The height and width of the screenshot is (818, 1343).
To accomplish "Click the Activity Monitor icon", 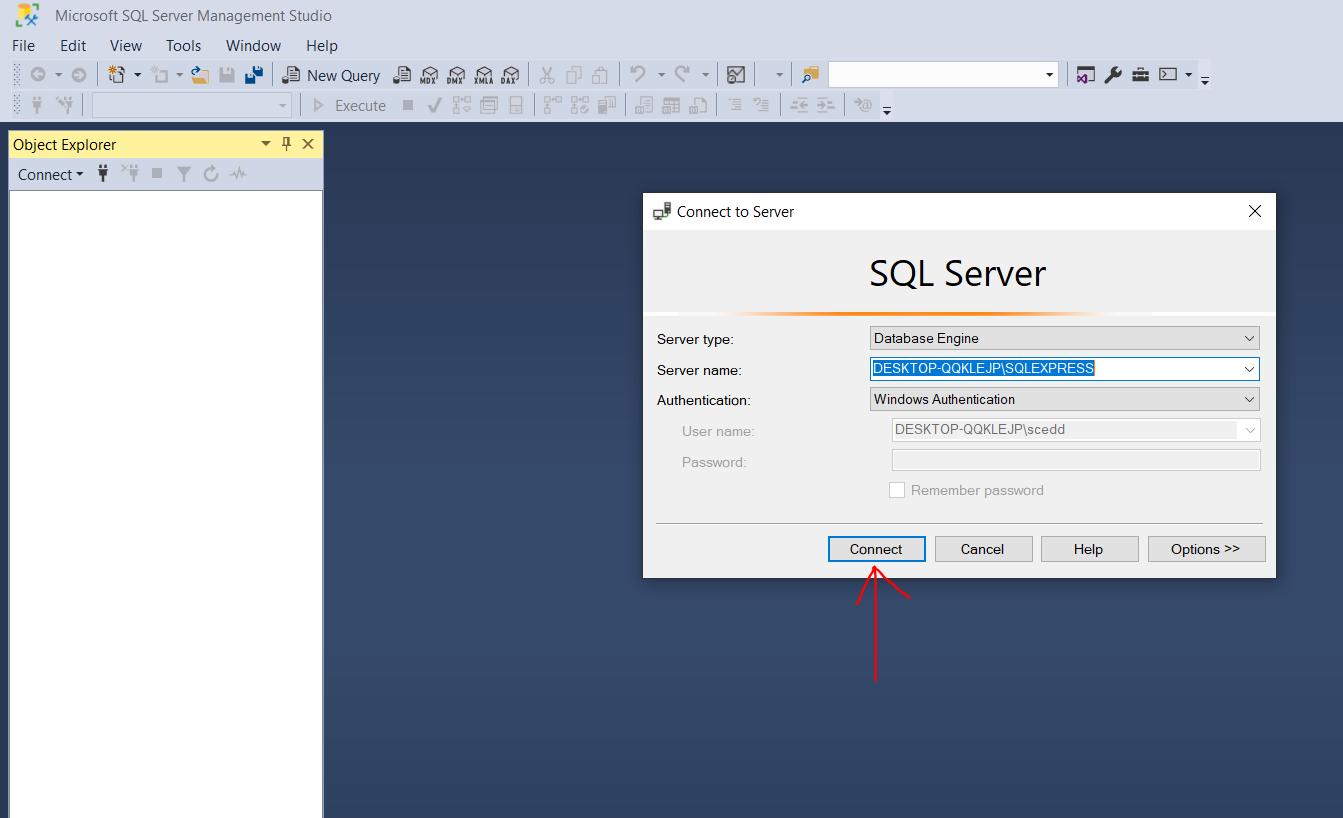I will (736, 75).
